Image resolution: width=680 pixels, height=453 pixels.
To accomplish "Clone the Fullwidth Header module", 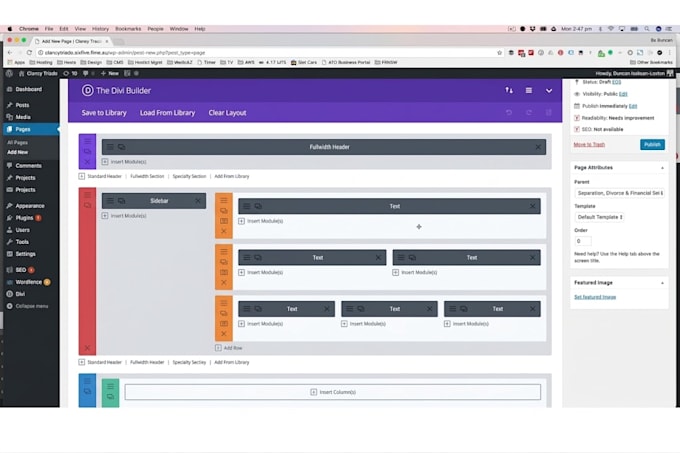I will click(121, 147).
